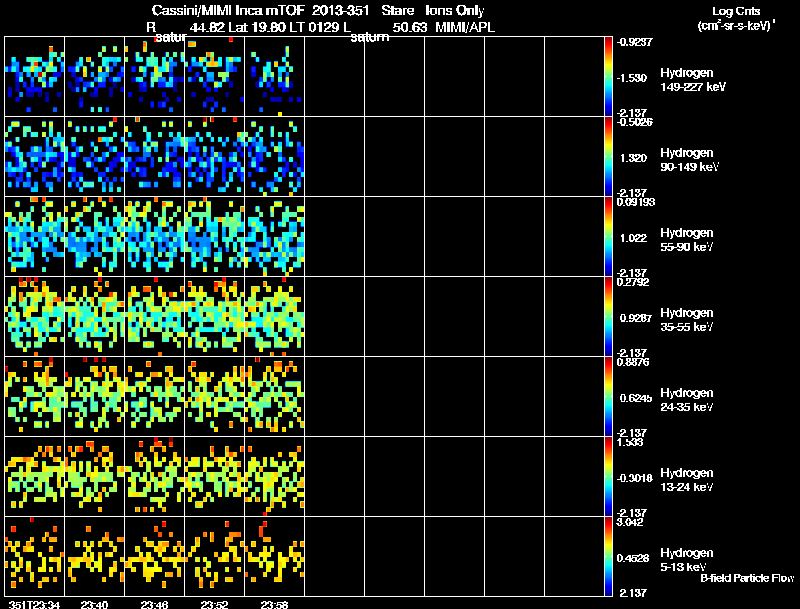Image resolution: width=800 pixels, height=609 pixels.
Task: Click the color bar for Hydrogen 149-227 keV
Action: click(608, 77)
